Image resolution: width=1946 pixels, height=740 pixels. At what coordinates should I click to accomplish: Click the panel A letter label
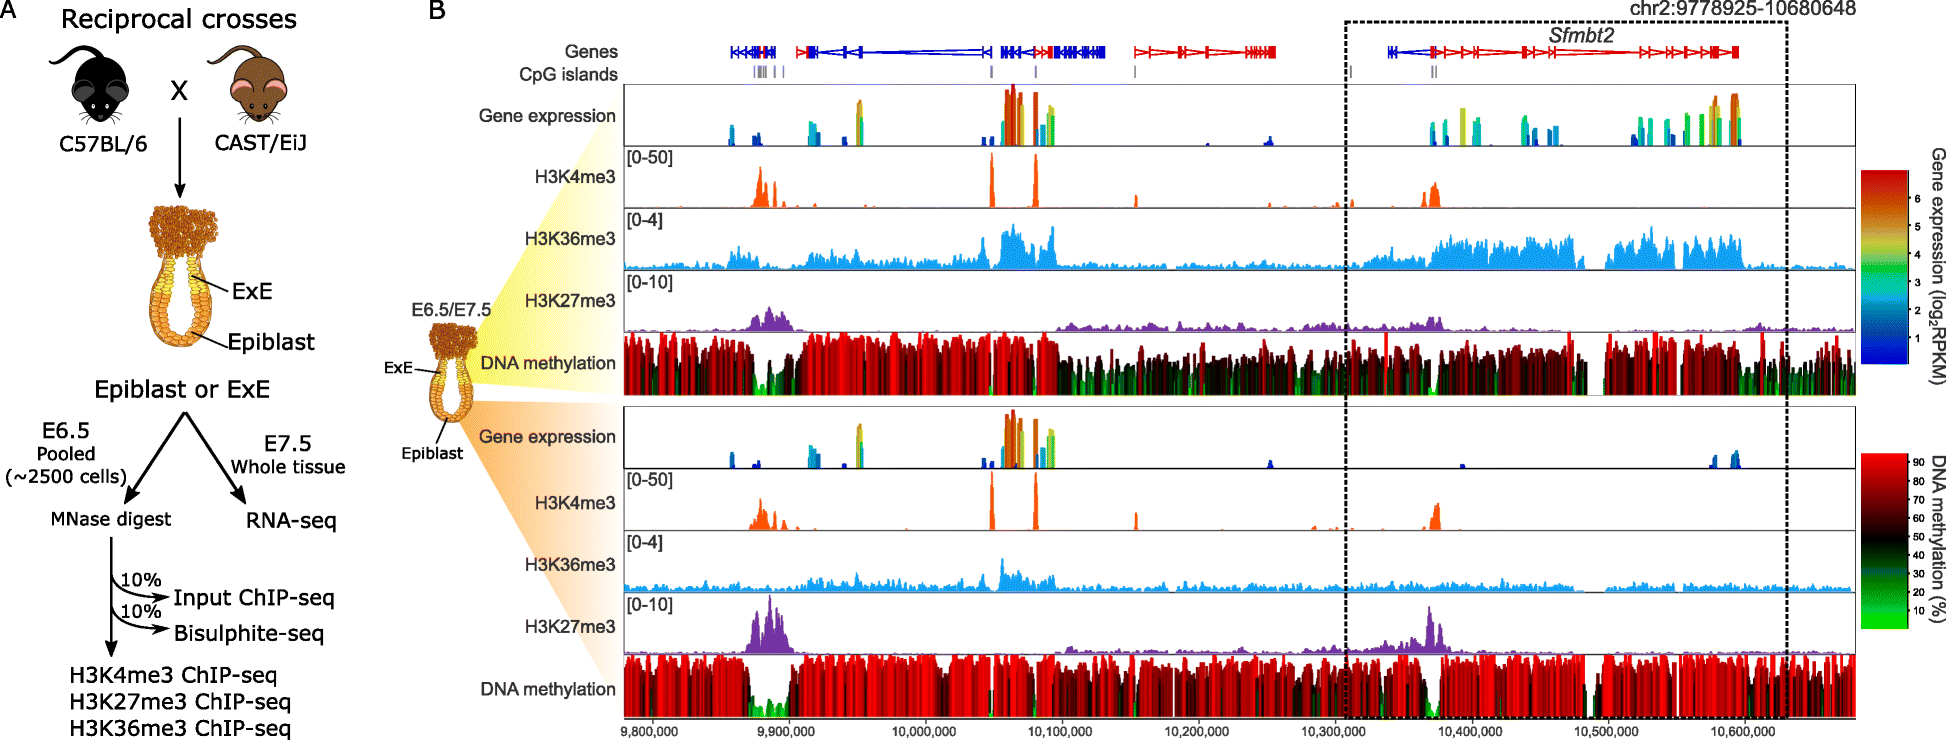pos(9,10)
